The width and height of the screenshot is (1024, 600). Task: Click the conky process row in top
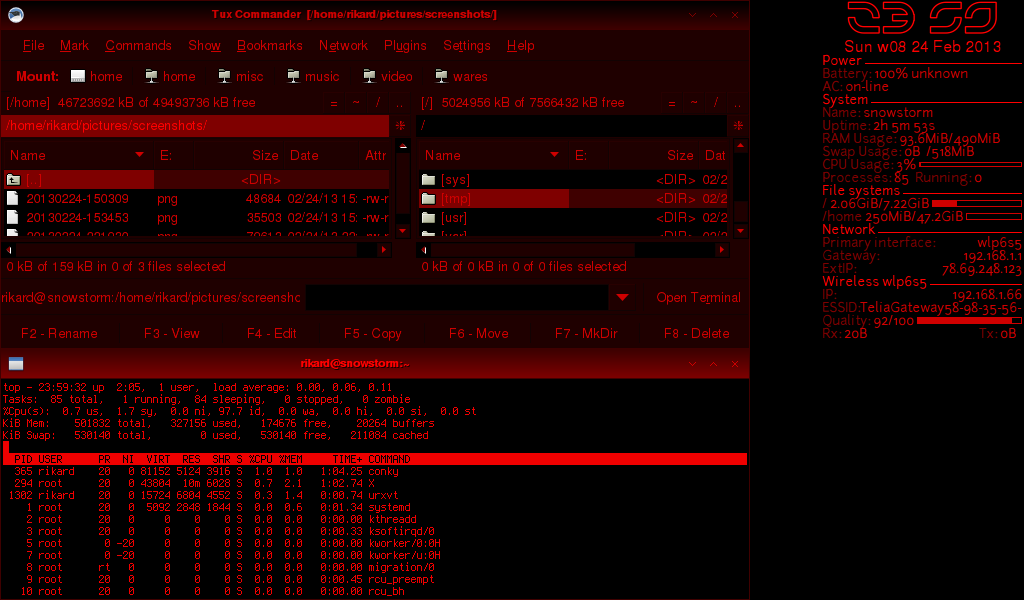(x=374, y=471)
